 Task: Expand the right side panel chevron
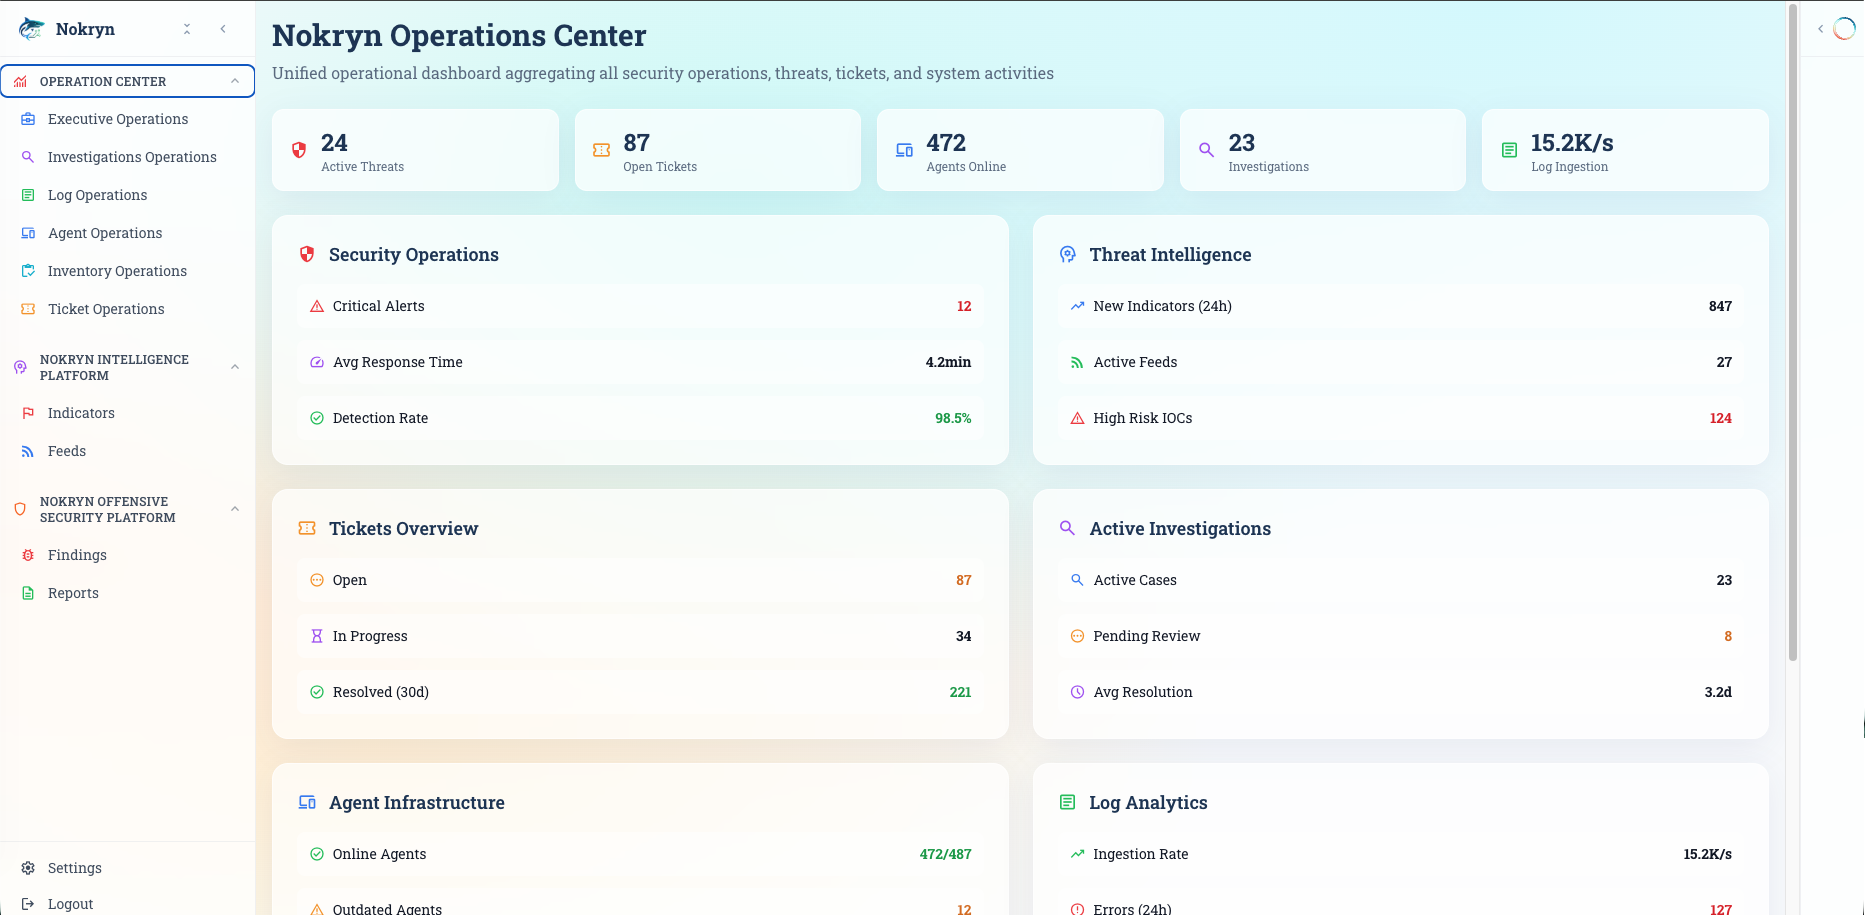coord(1820,29)
